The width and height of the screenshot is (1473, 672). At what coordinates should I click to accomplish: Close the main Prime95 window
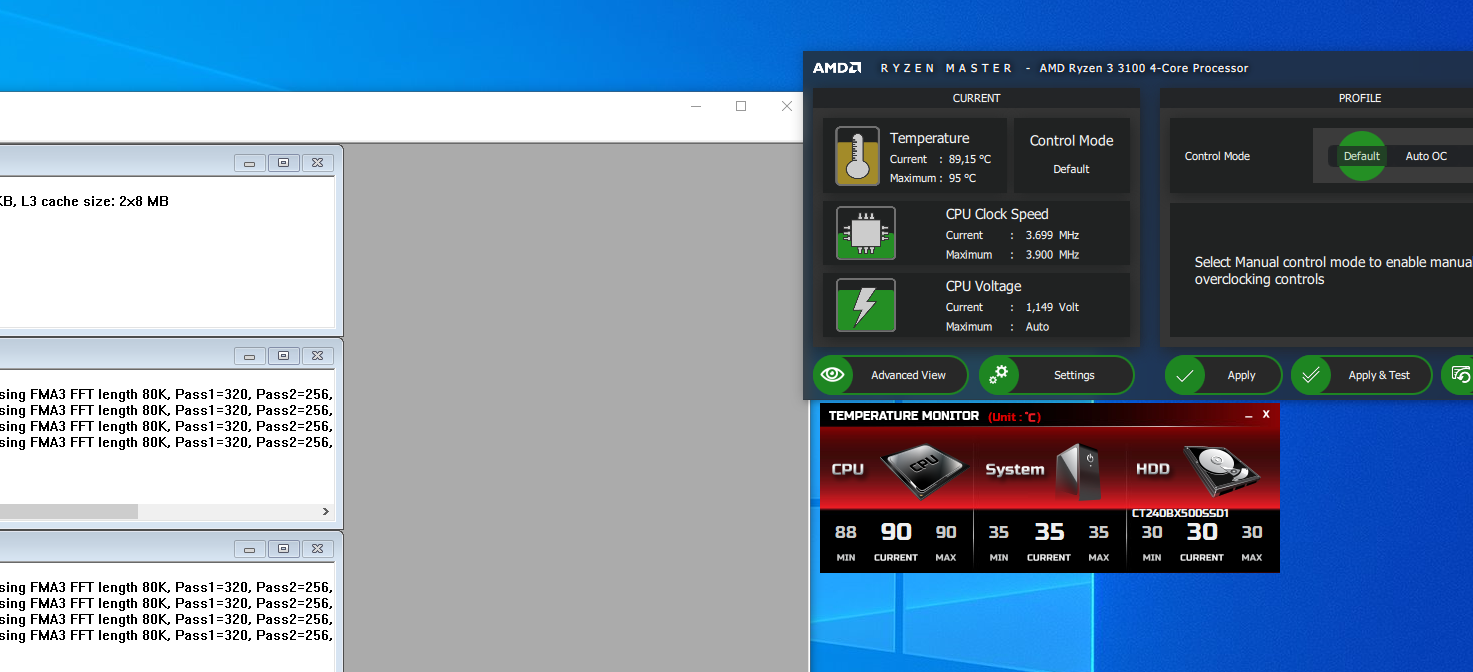click(787, 106)
